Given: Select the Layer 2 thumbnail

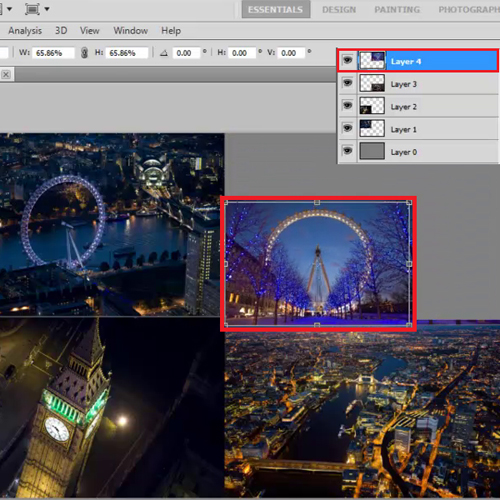Looking at the screenshot, I should pos(372,106).
